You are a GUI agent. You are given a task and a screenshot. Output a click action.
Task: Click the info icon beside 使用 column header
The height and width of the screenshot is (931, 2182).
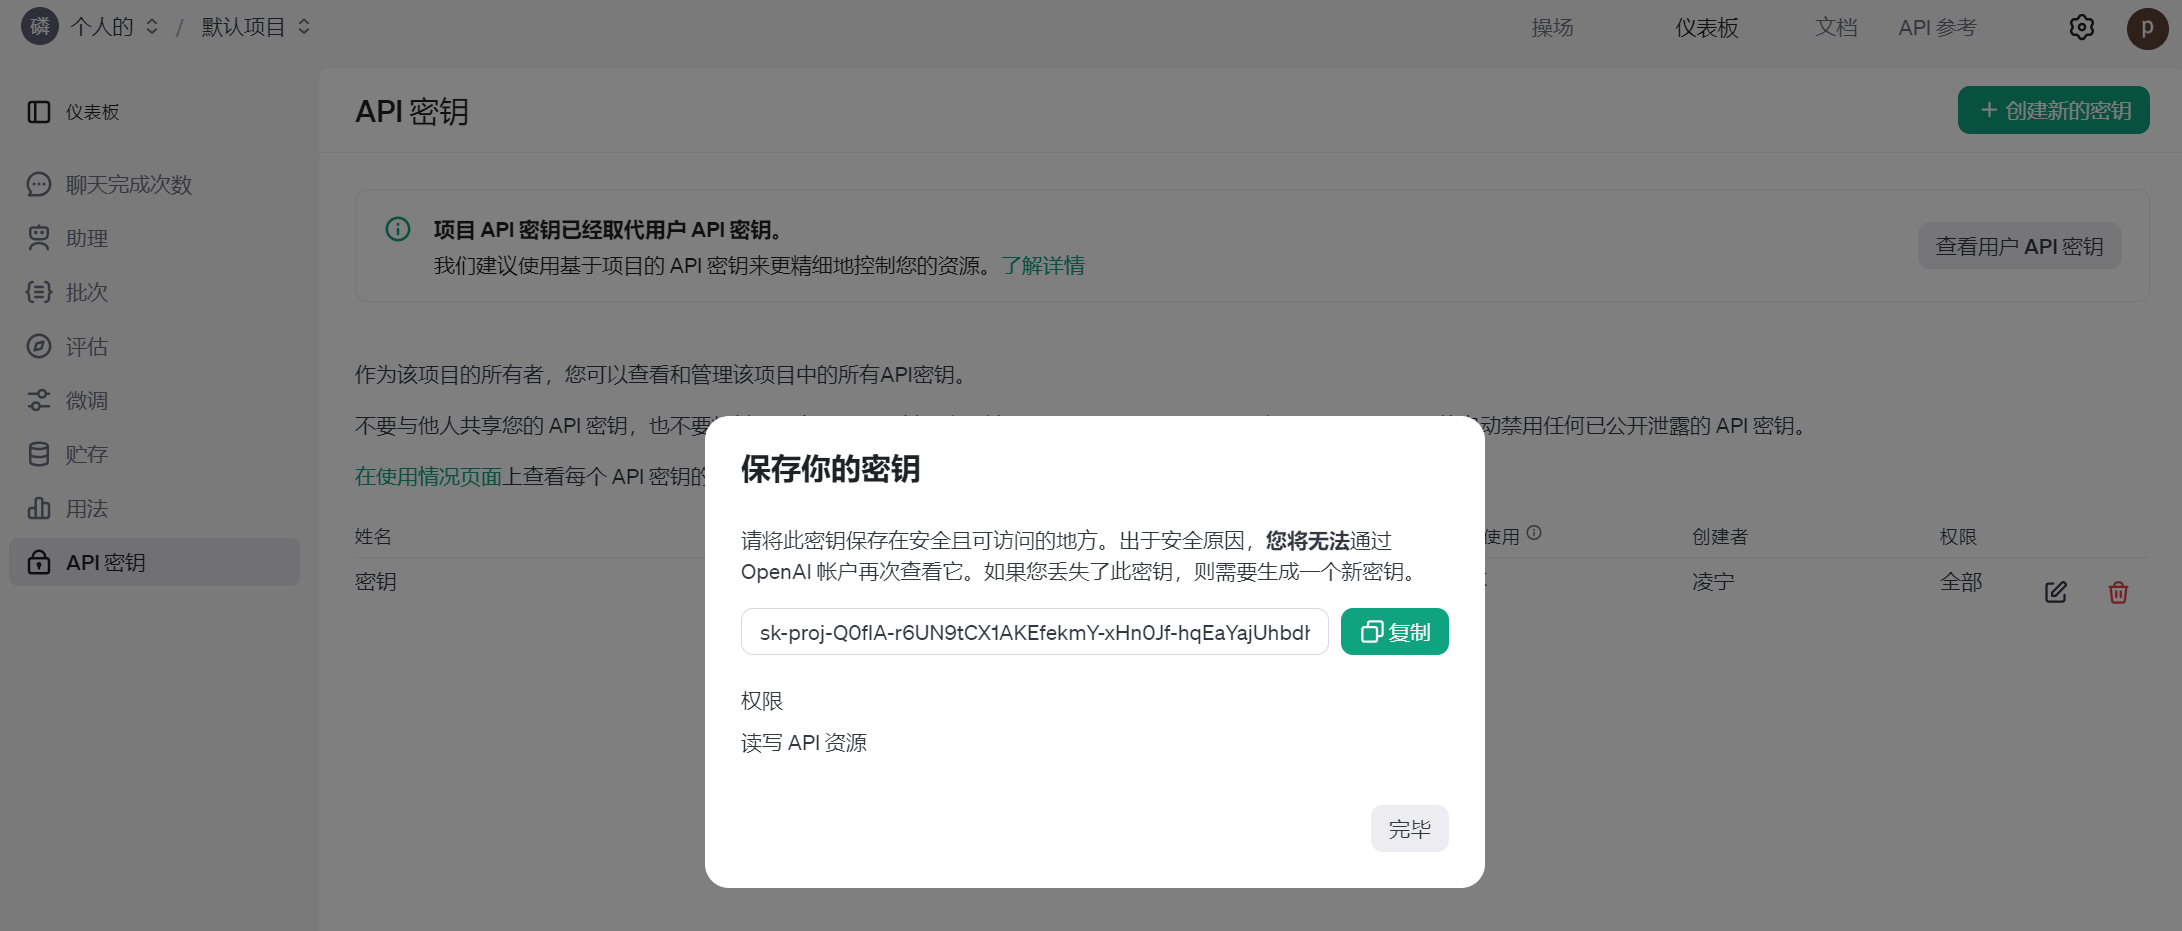tap(1534, 533)
